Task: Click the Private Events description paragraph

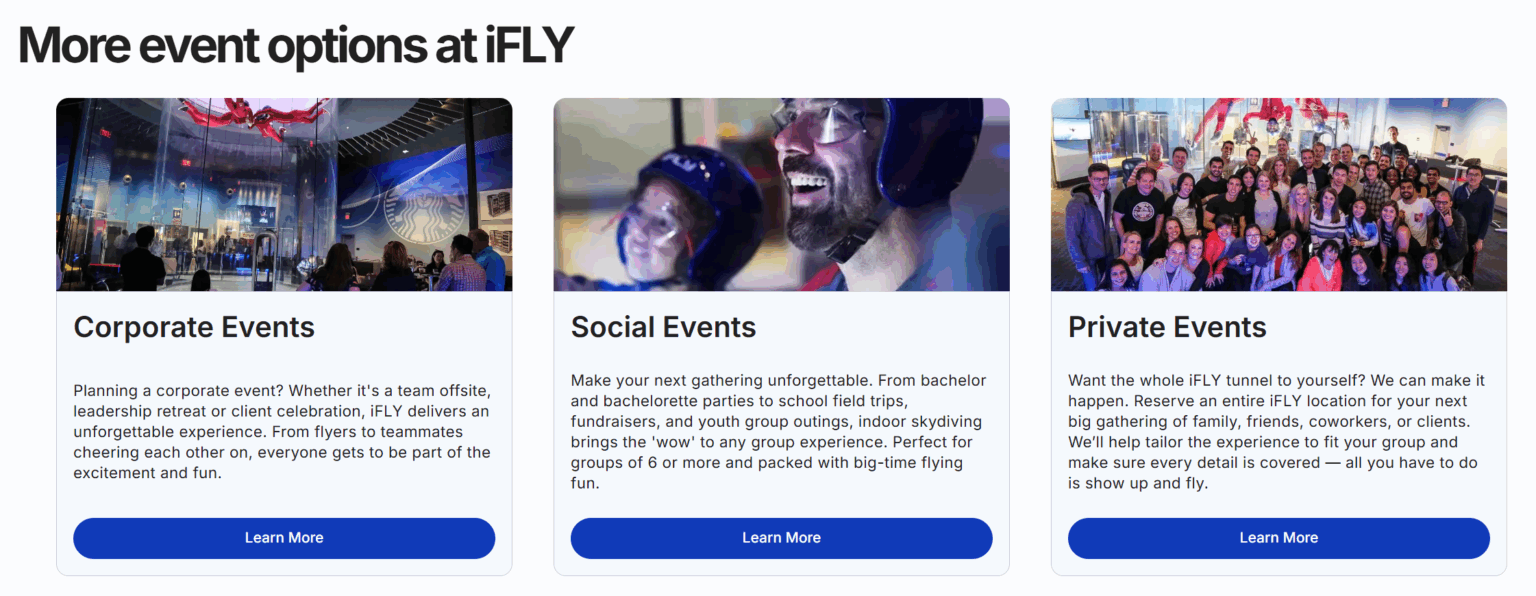Action: click(x=1276, y=431)
